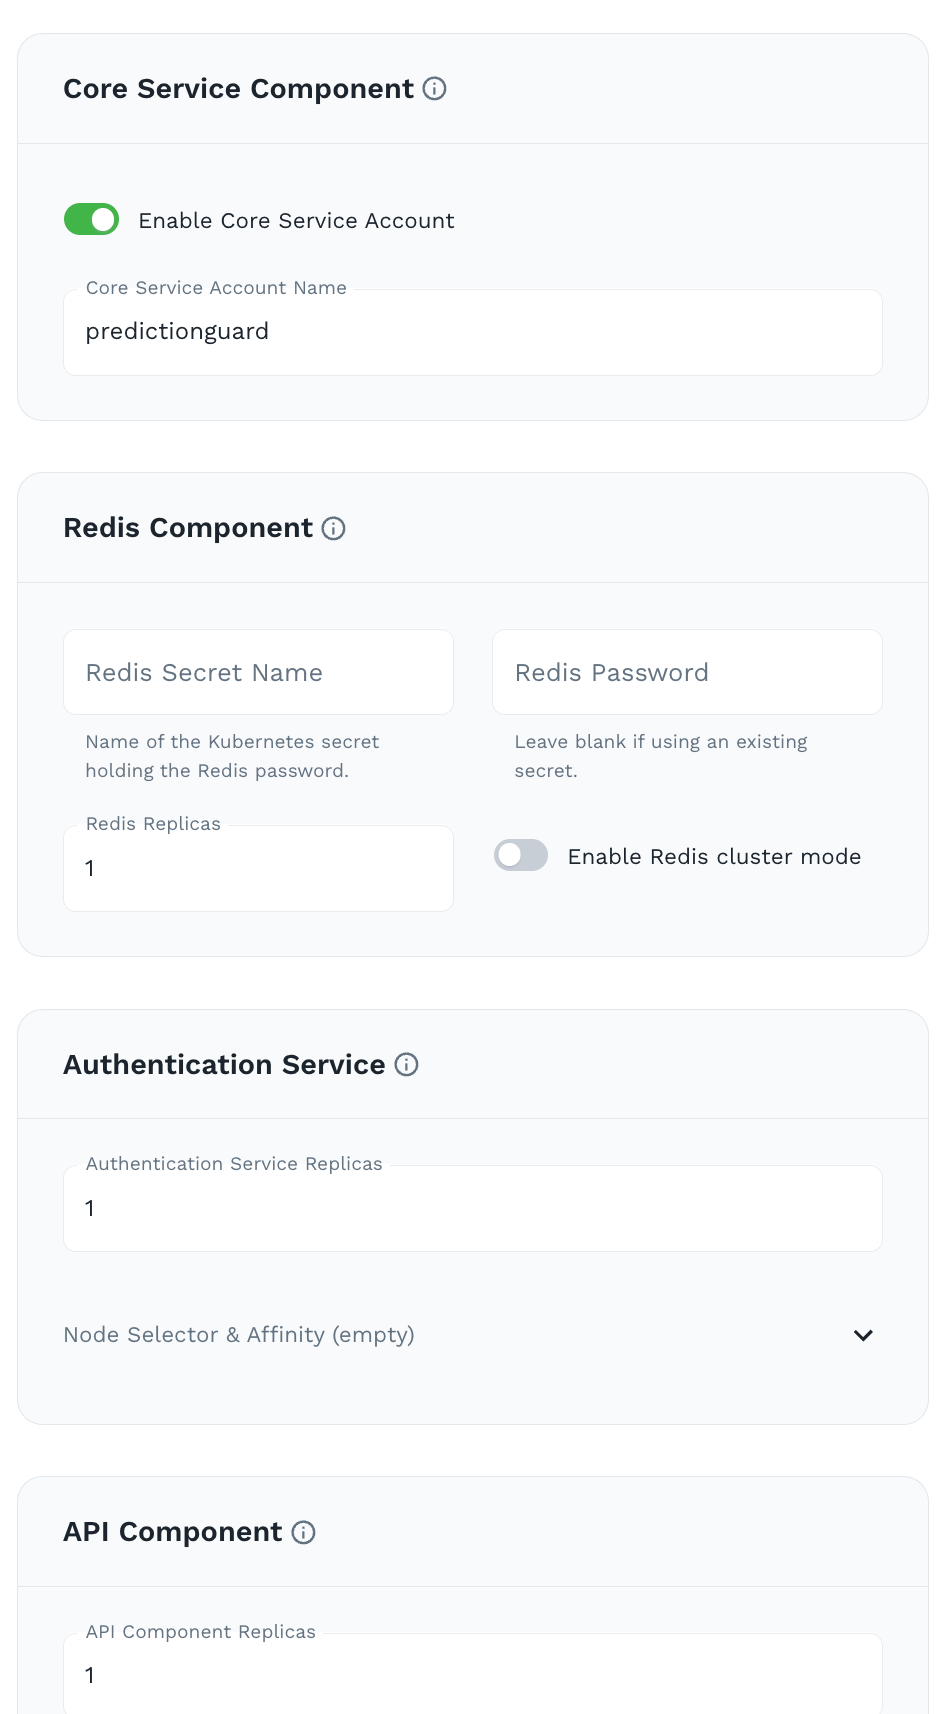Click the API Component section header
944x1714 pixels.
(172, 1532)
